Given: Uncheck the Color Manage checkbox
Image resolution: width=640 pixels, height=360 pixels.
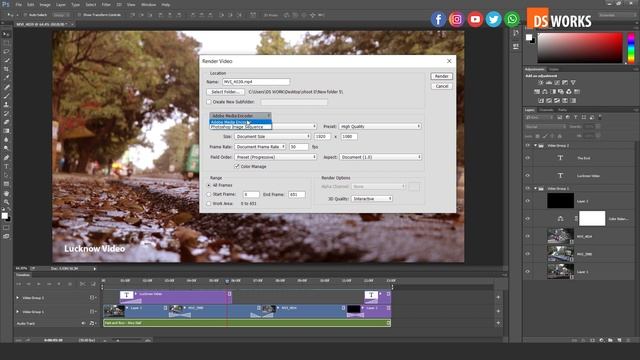Looking at the screenshot, I should 237,167.
